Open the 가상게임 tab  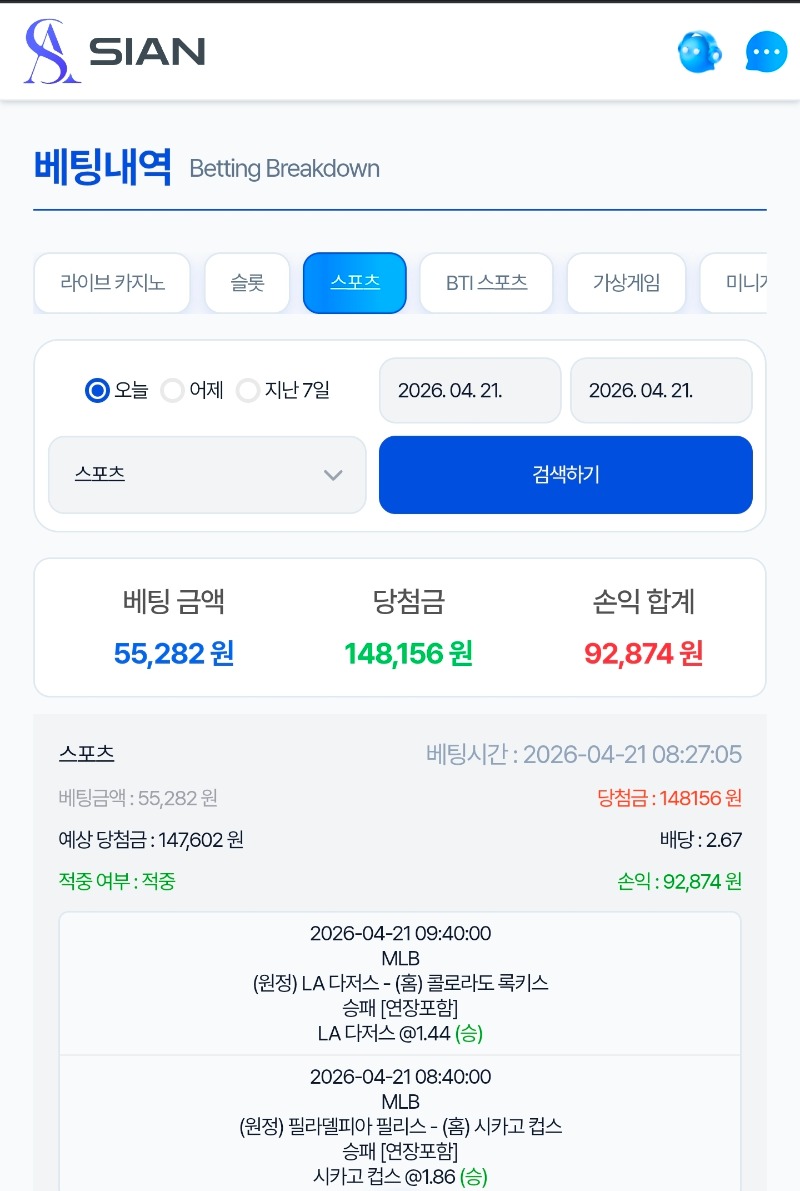(x=626, y=283)
